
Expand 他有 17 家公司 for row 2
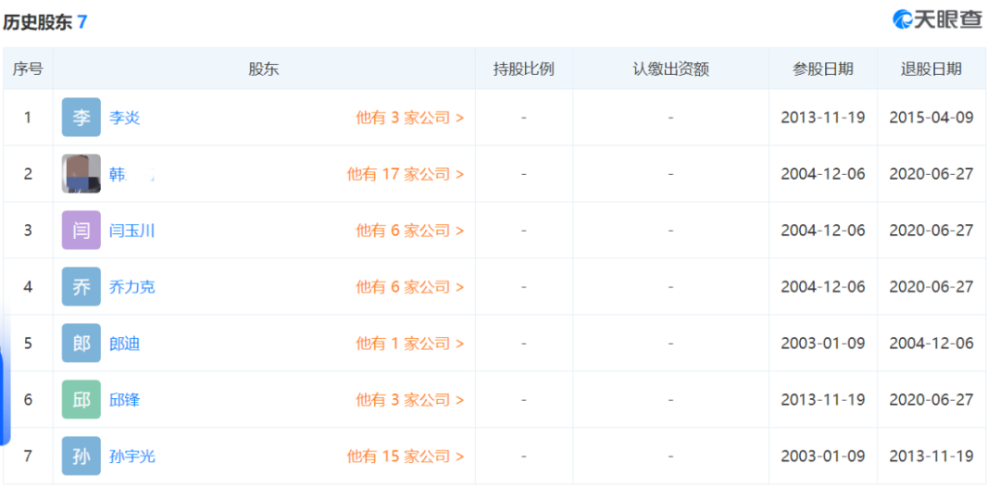click(405, 174)
